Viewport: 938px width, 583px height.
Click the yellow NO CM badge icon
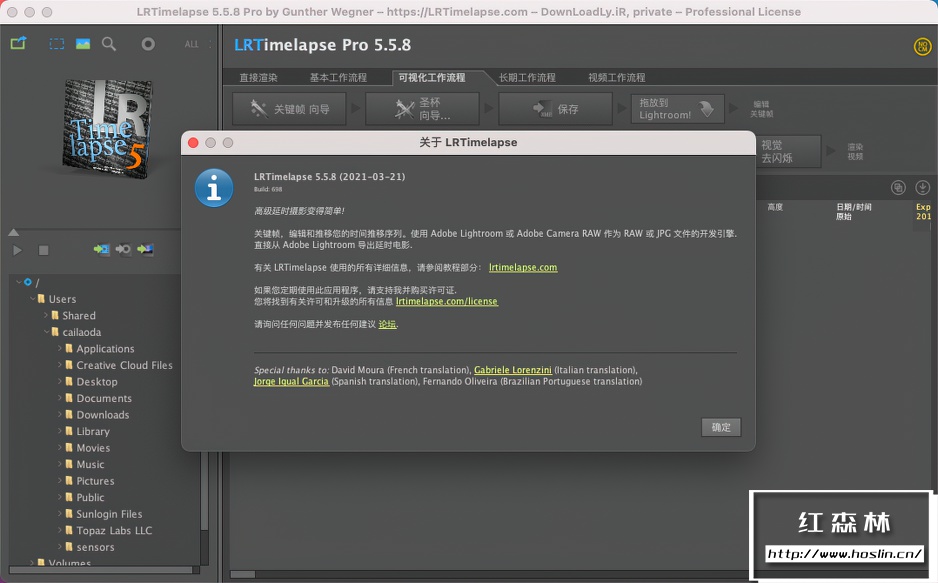click(x=922, y=46)
